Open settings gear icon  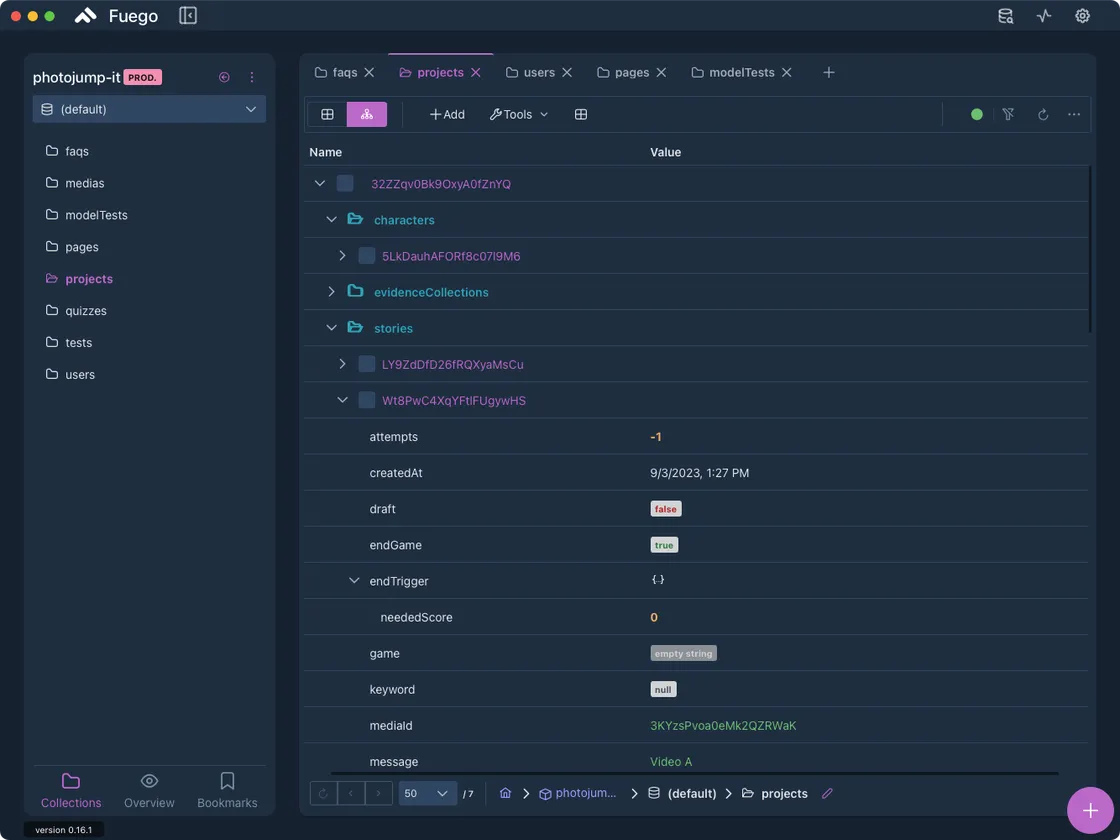[x=1082, y=16]
